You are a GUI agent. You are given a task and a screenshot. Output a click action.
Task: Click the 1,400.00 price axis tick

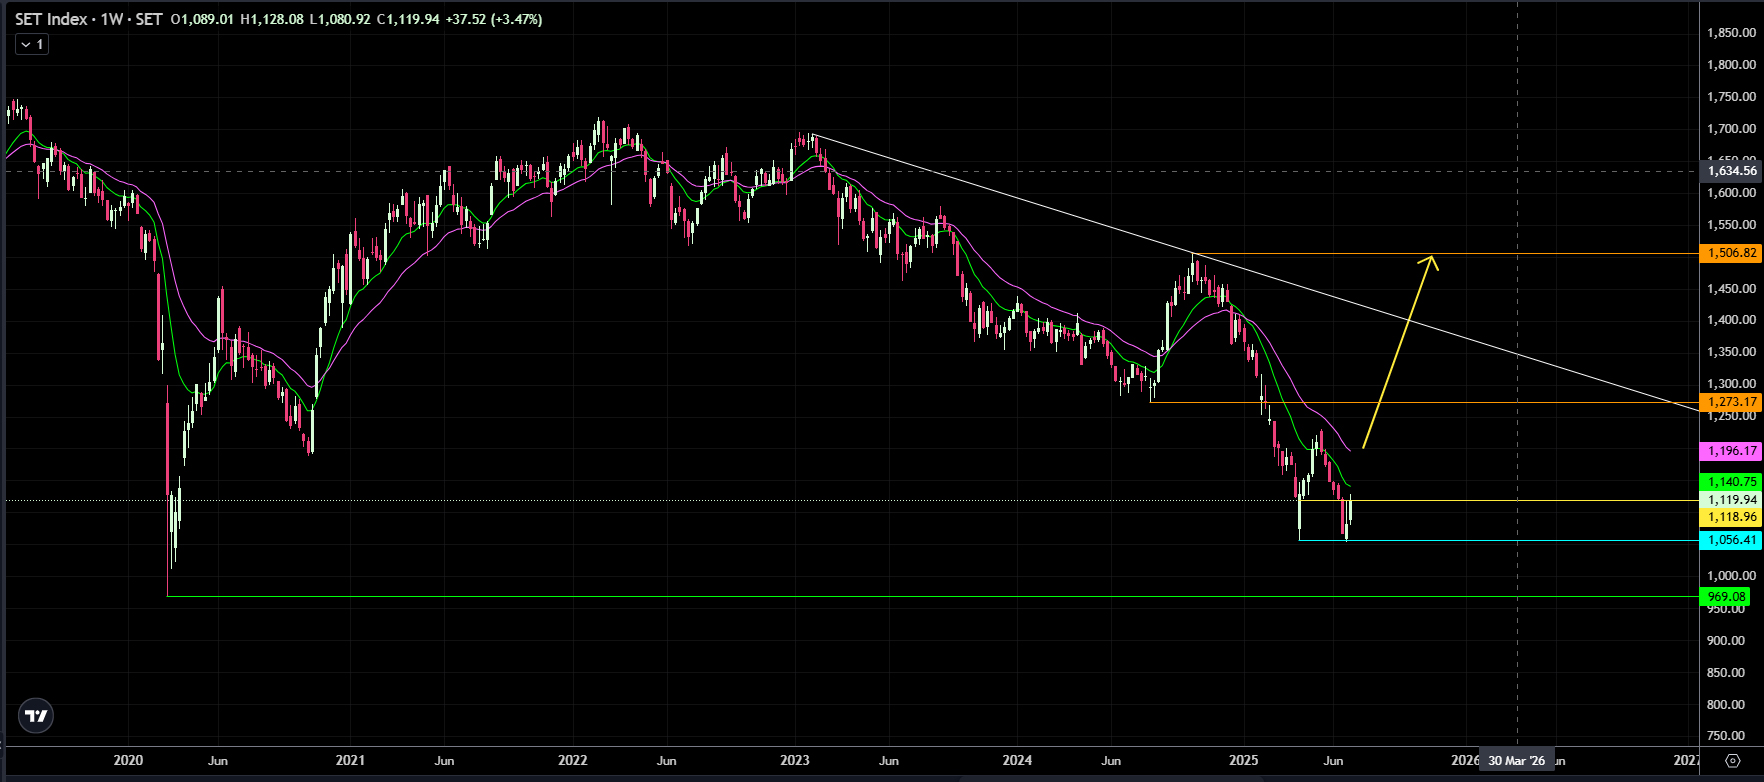1732,320
